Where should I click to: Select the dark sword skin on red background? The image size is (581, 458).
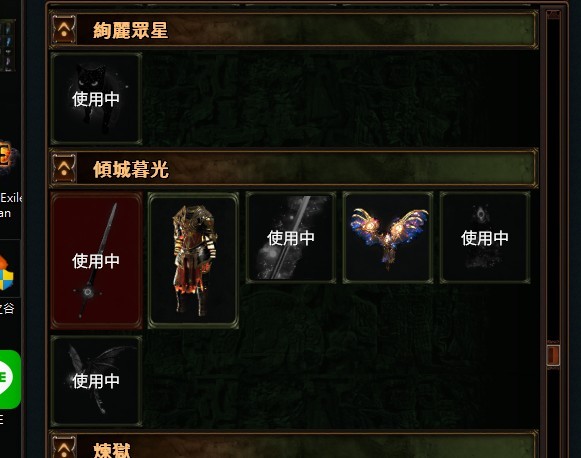(96, 260)
